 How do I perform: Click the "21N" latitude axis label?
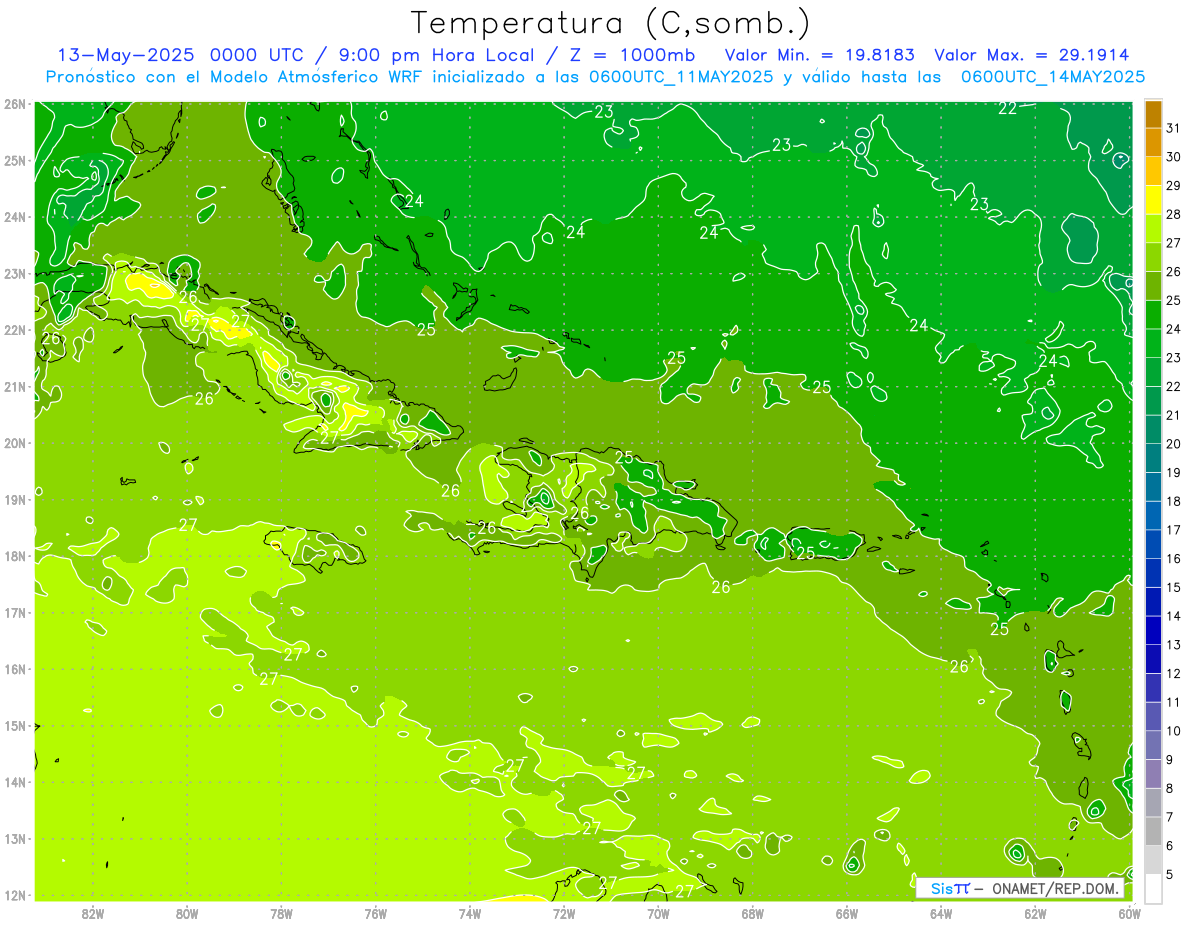15,386
